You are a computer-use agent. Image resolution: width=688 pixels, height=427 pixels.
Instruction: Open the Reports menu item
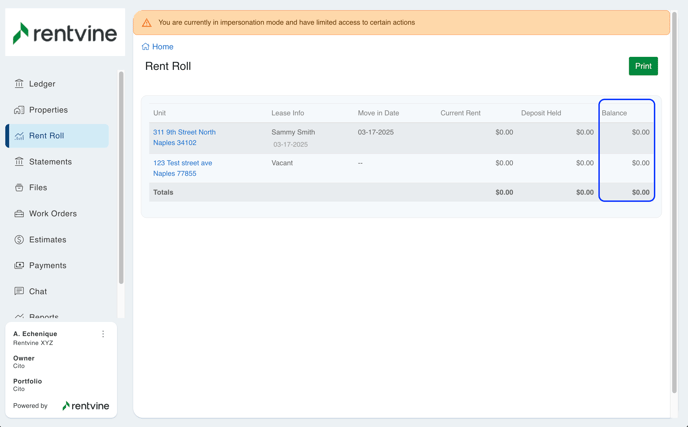coord(44,316)
